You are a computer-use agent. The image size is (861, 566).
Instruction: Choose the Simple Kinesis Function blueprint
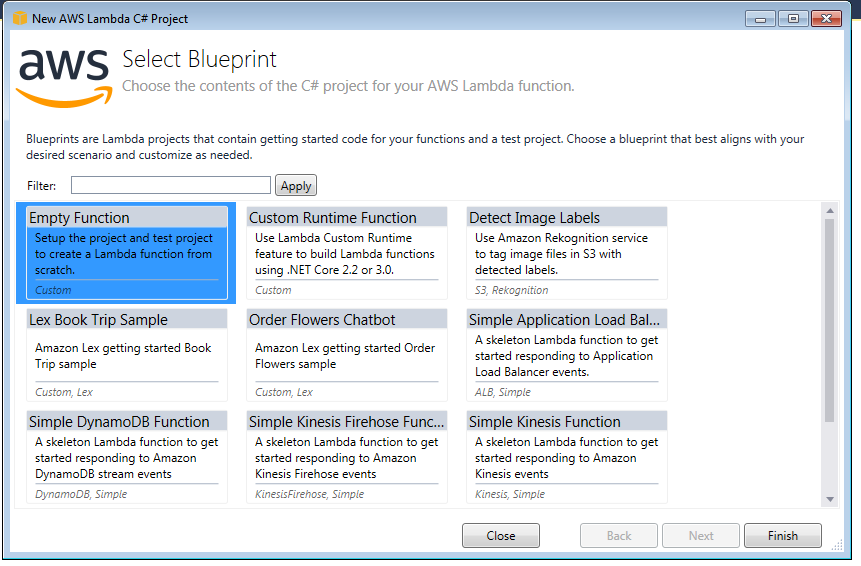[567, 457]
